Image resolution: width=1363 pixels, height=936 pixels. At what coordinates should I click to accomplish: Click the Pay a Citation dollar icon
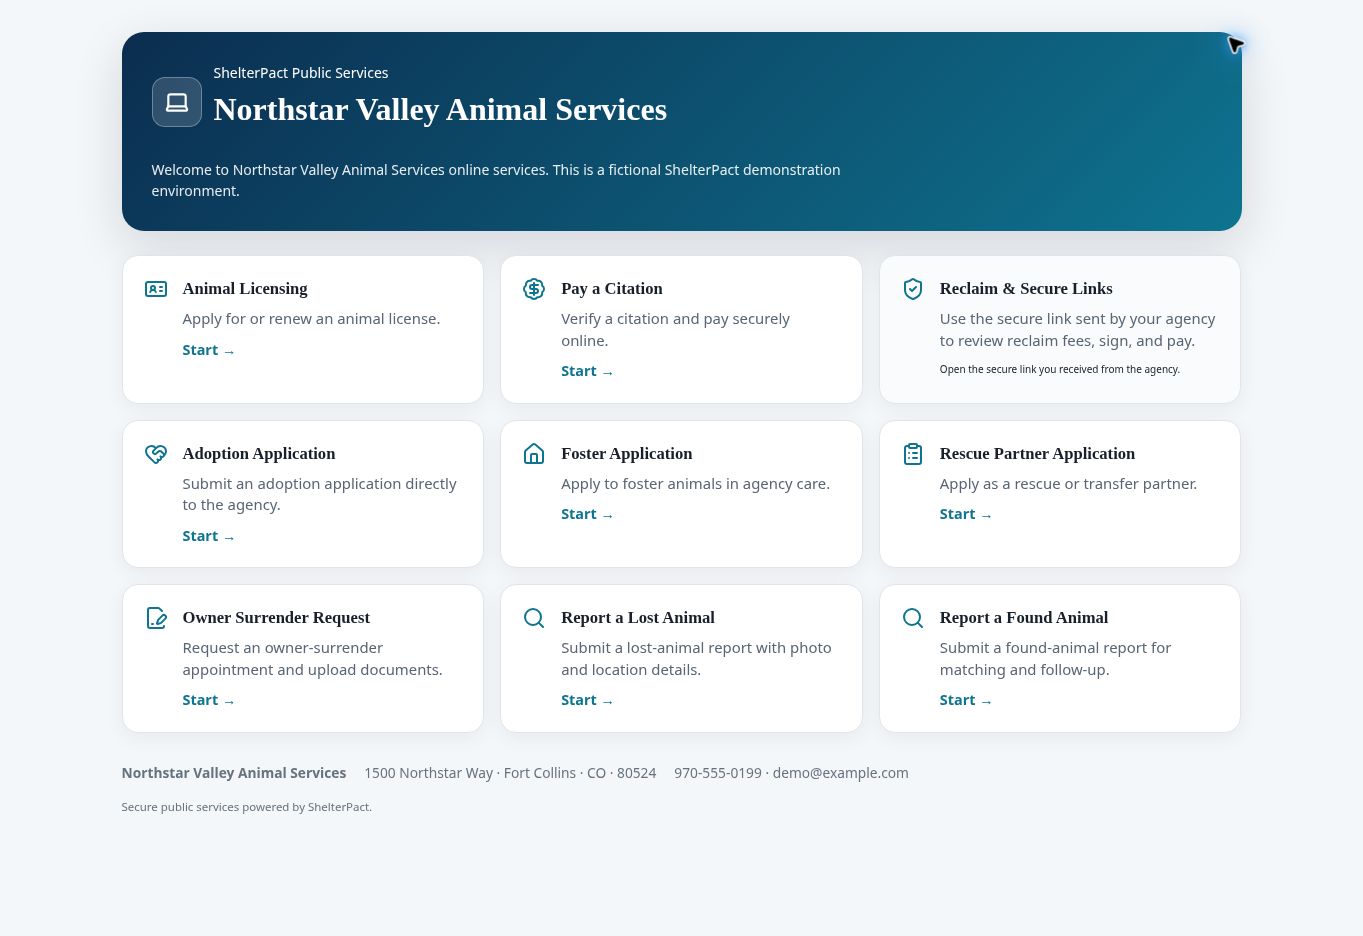(x=534, y=289)
